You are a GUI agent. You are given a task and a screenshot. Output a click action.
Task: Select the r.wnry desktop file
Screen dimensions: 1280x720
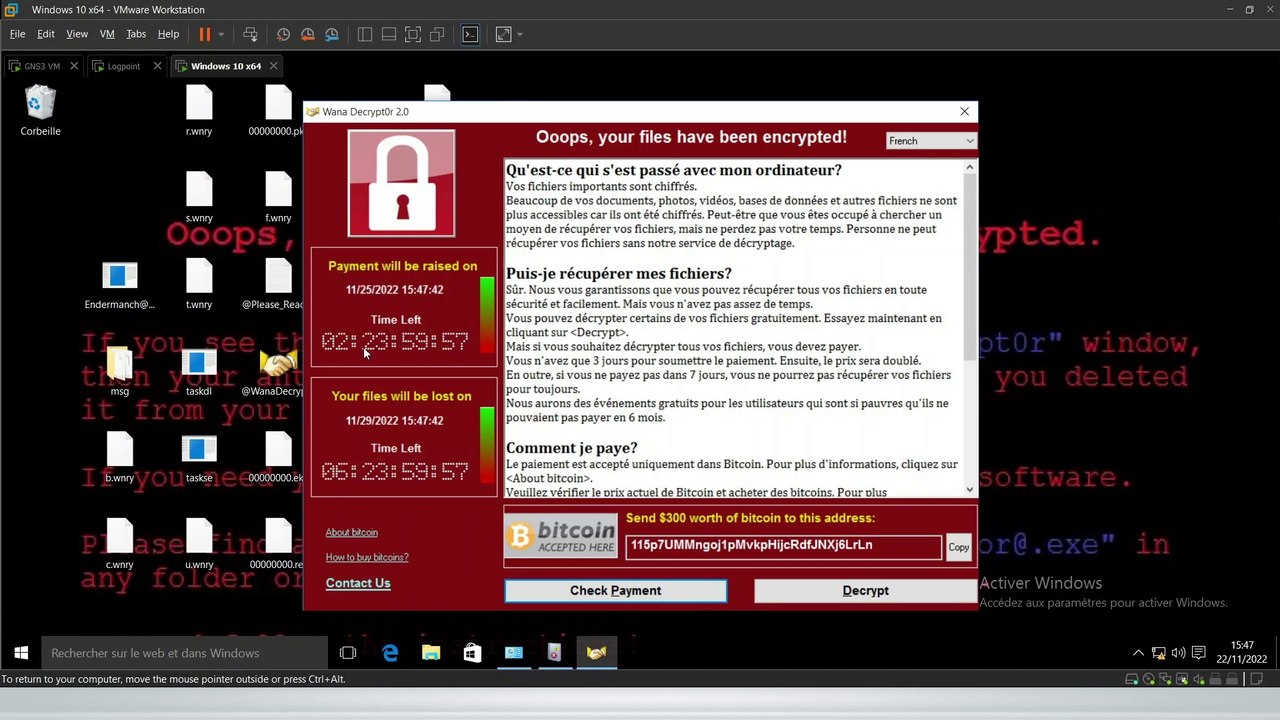pos(199,110)
